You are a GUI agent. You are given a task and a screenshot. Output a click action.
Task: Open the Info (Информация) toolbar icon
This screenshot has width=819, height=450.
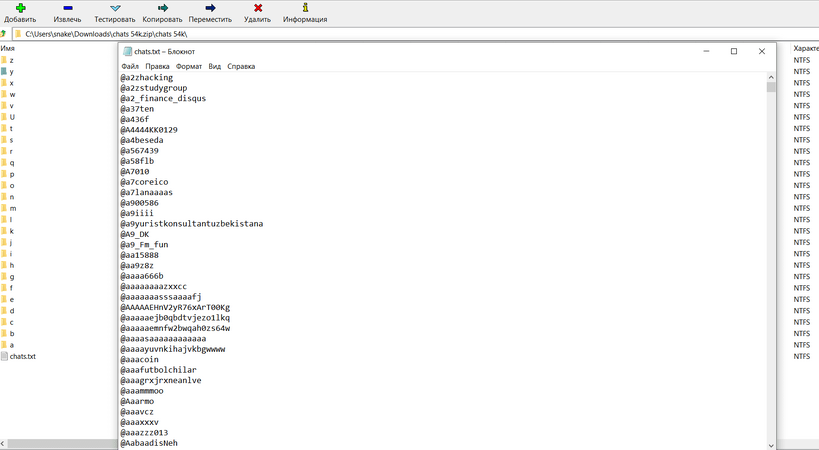[305, 8]
